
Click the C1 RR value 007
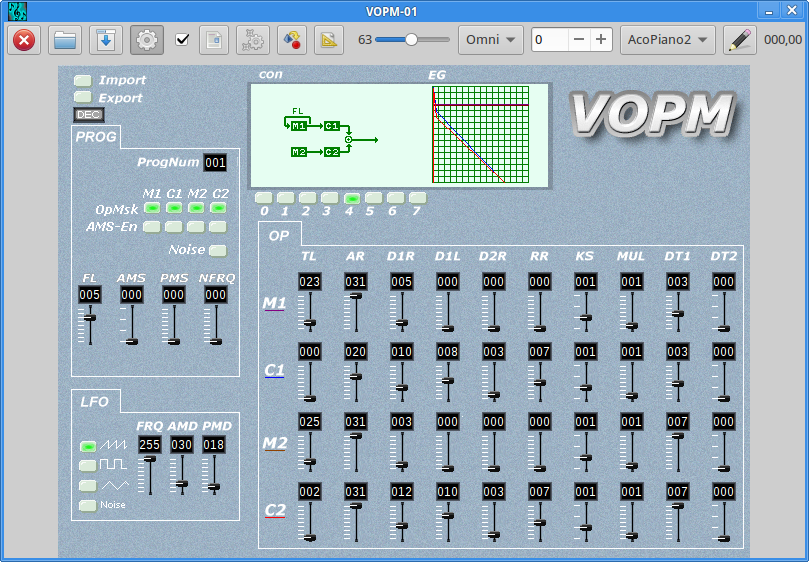pos(539,352)
